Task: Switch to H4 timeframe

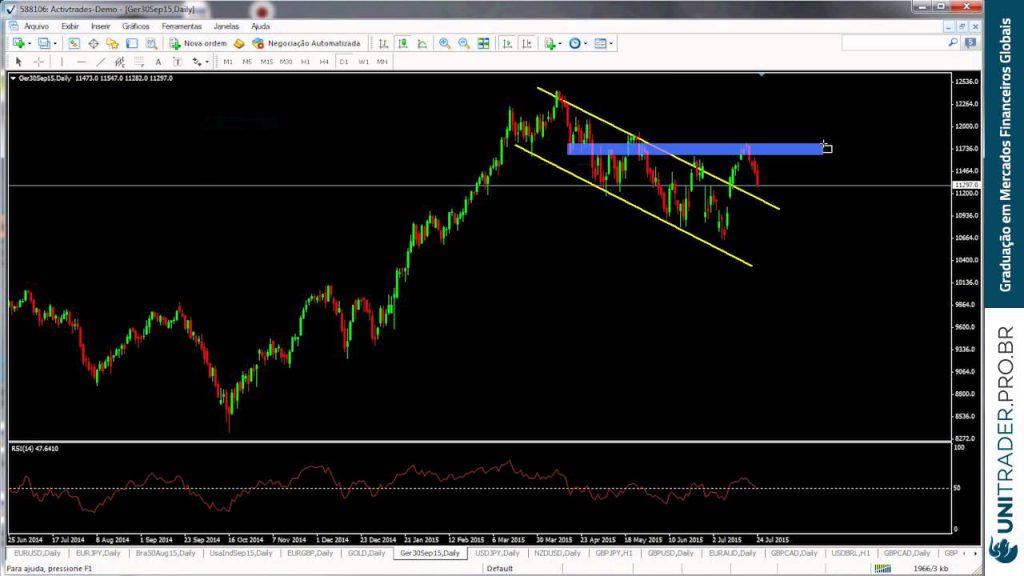Action: (324, 61)
